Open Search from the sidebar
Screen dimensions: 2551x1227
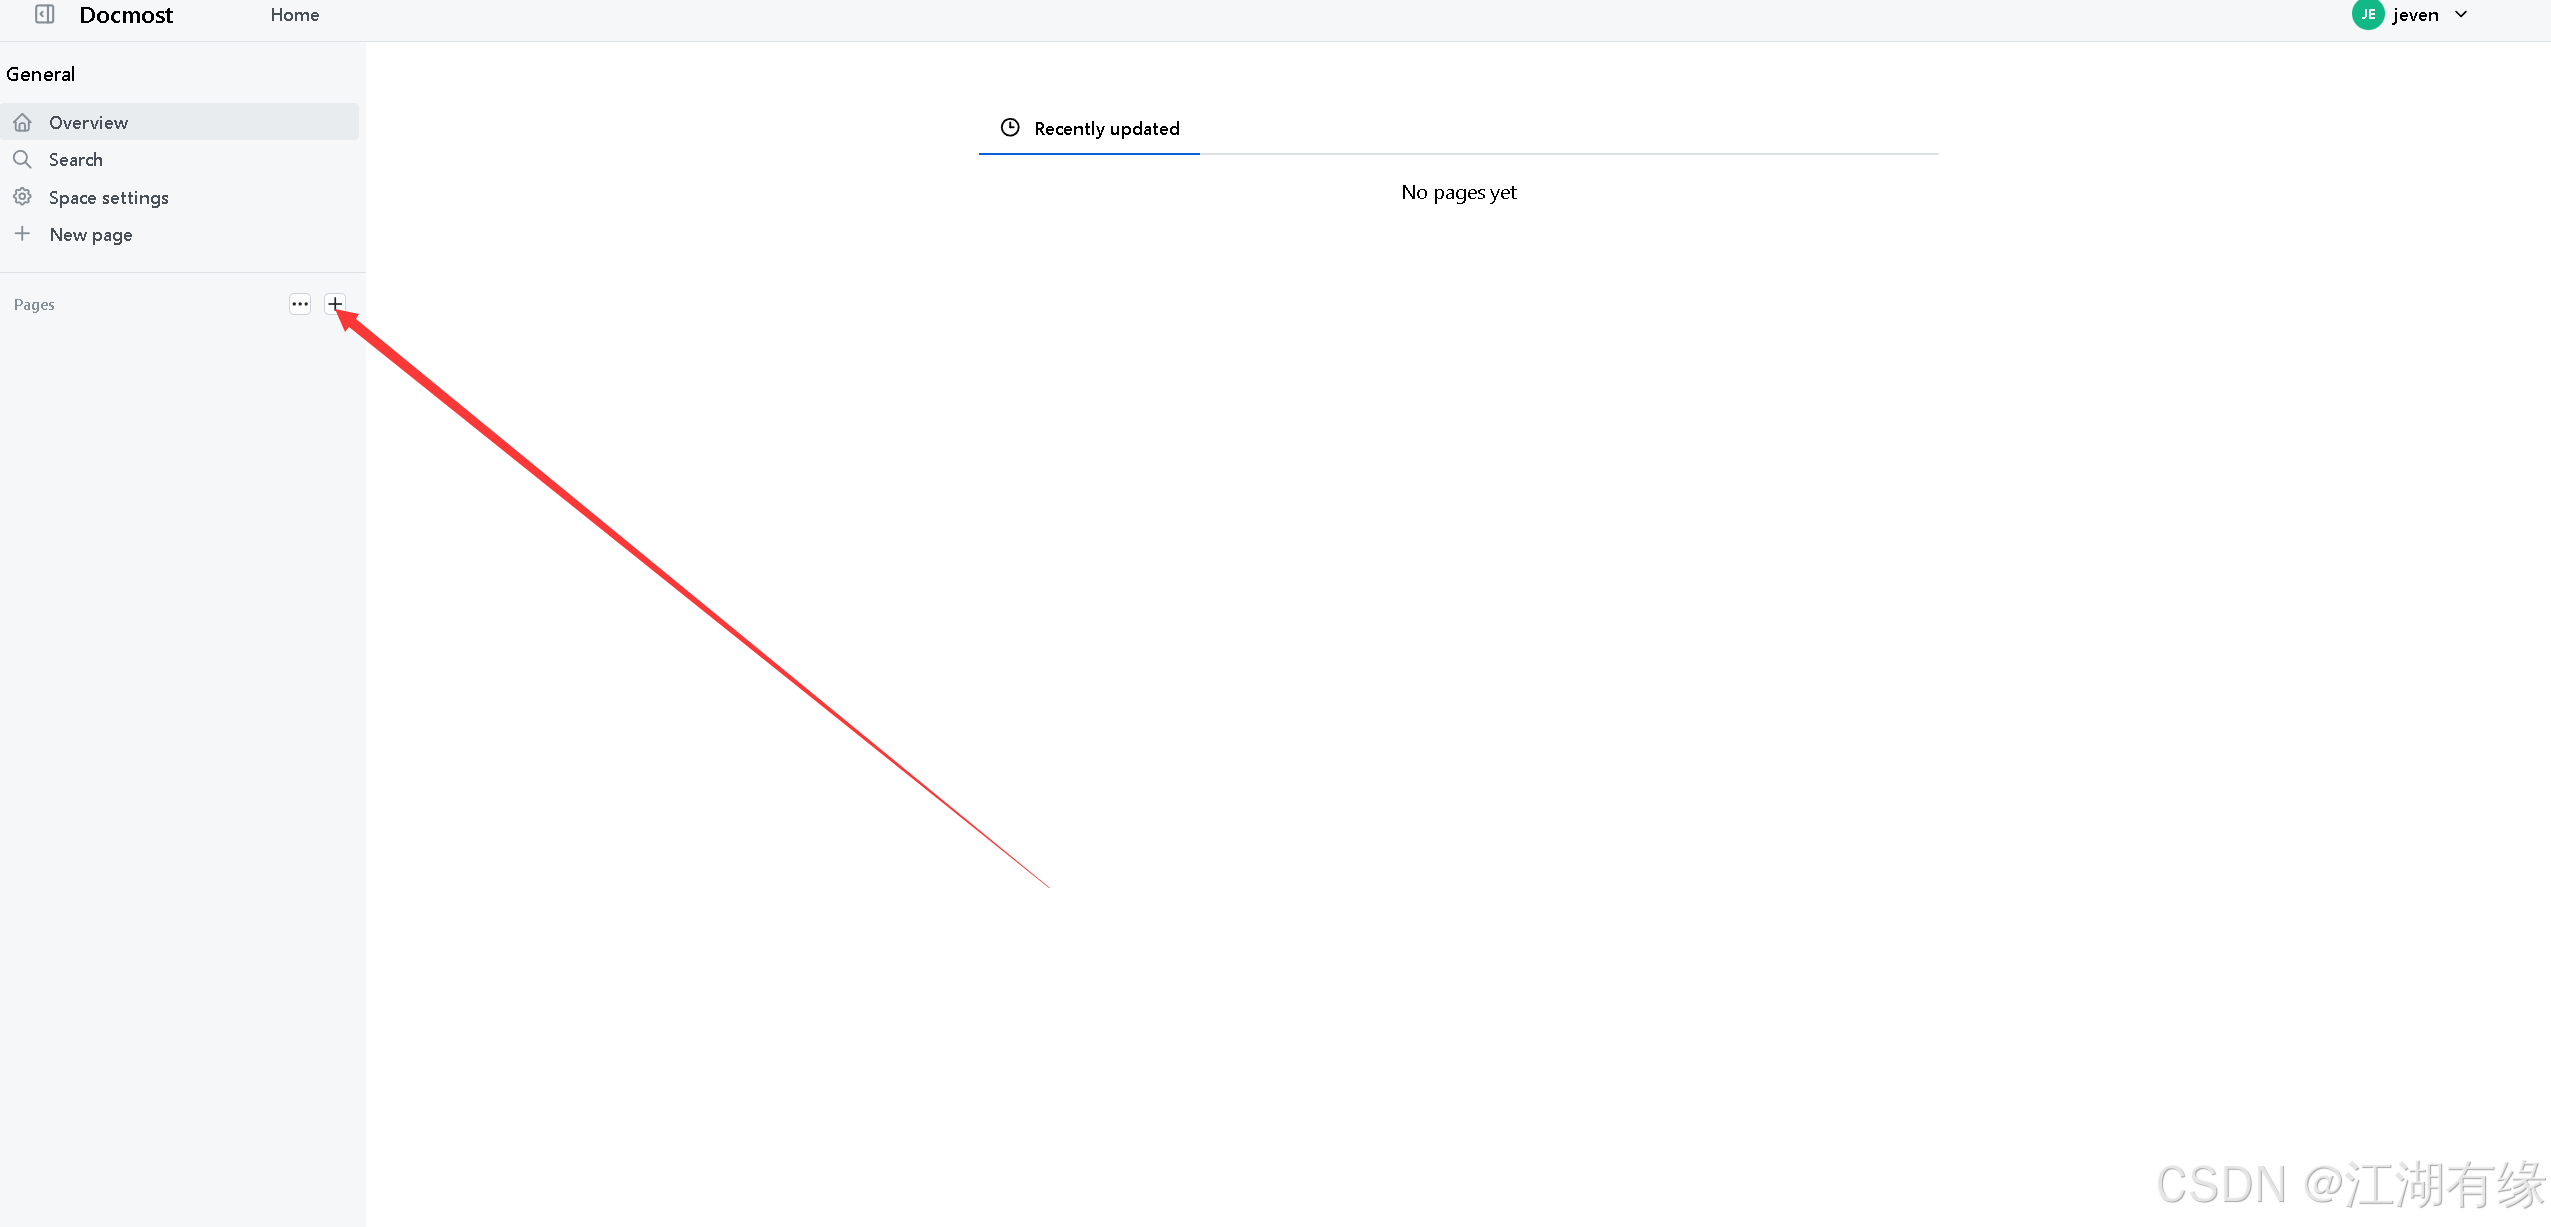click(76, 160)
